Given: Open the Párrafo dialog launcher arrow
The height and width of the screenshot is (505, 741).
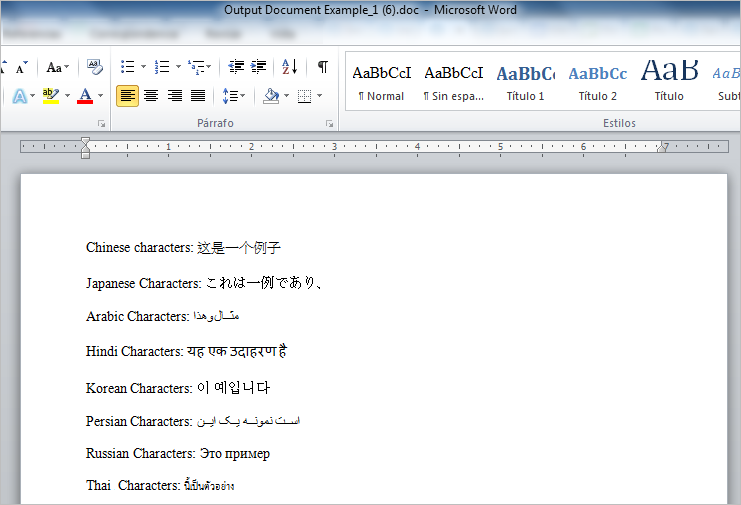Looking at the screenshot, I should click(x=329, y=124).
